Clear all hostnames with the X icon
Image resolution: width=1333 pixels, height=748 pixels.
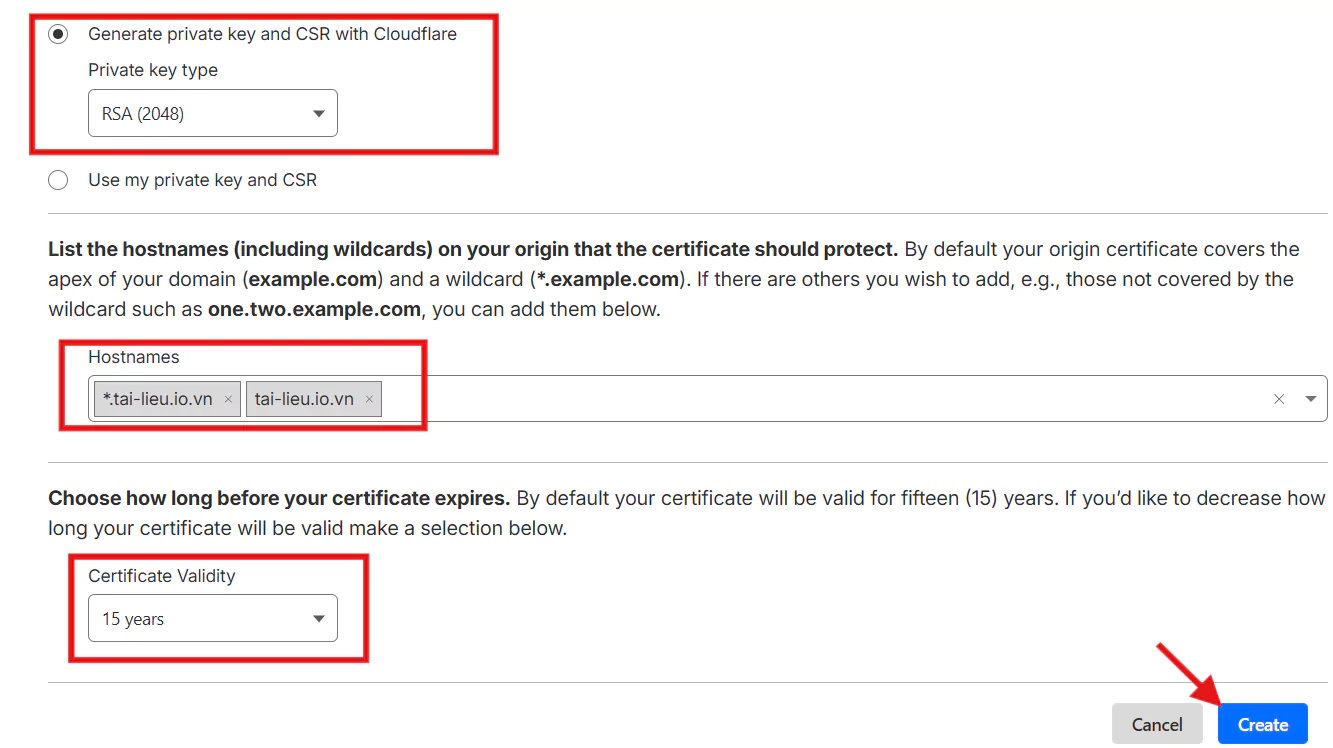(x=1279, y=399)
